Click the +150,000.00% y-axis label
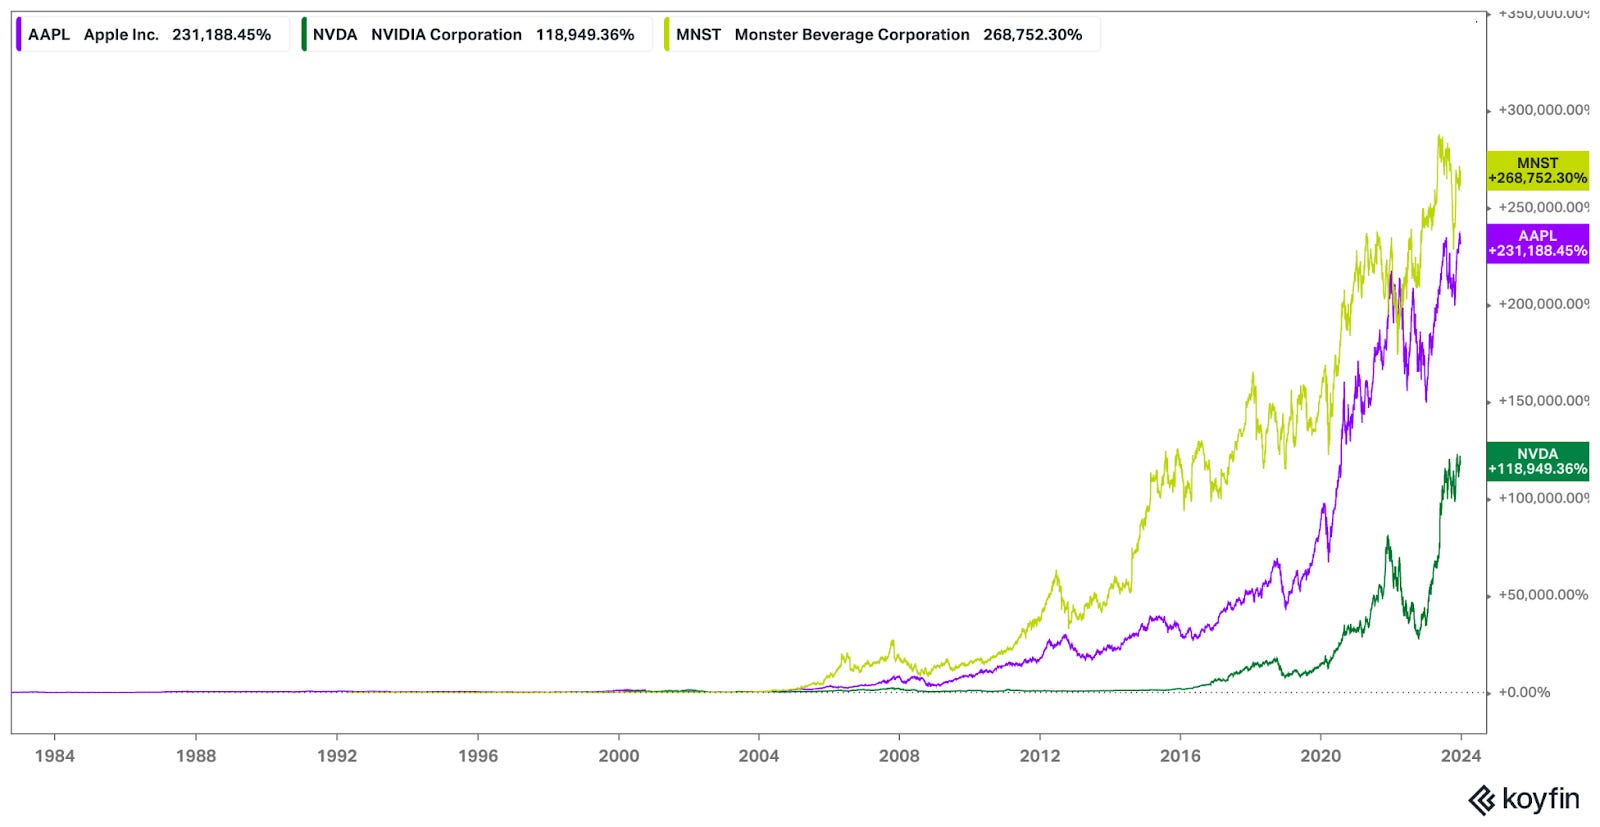 [x=1543, y=401]
